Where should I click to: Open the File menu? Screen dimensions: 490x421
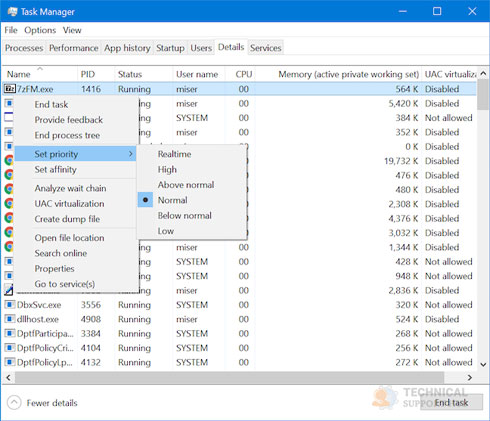(x=11, y=30)
